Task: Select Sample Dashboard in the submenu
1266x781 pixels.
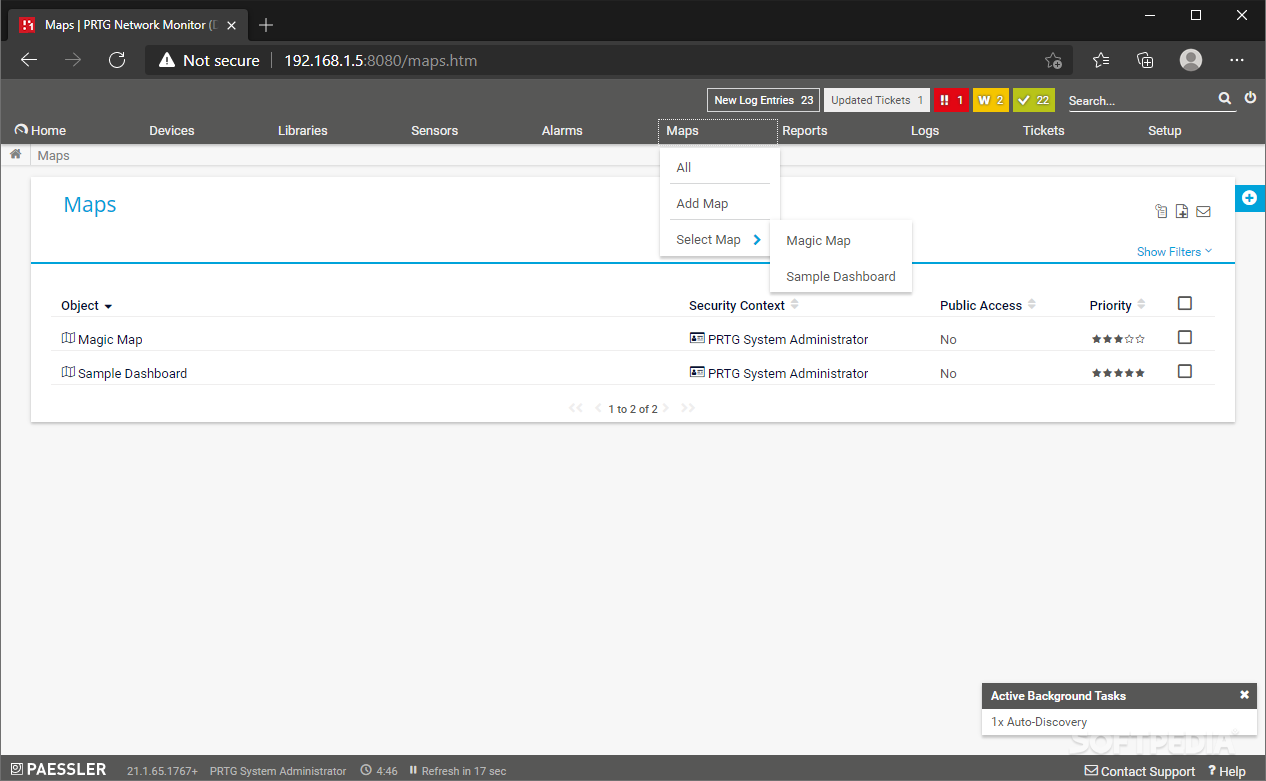Action: point(840,276)
